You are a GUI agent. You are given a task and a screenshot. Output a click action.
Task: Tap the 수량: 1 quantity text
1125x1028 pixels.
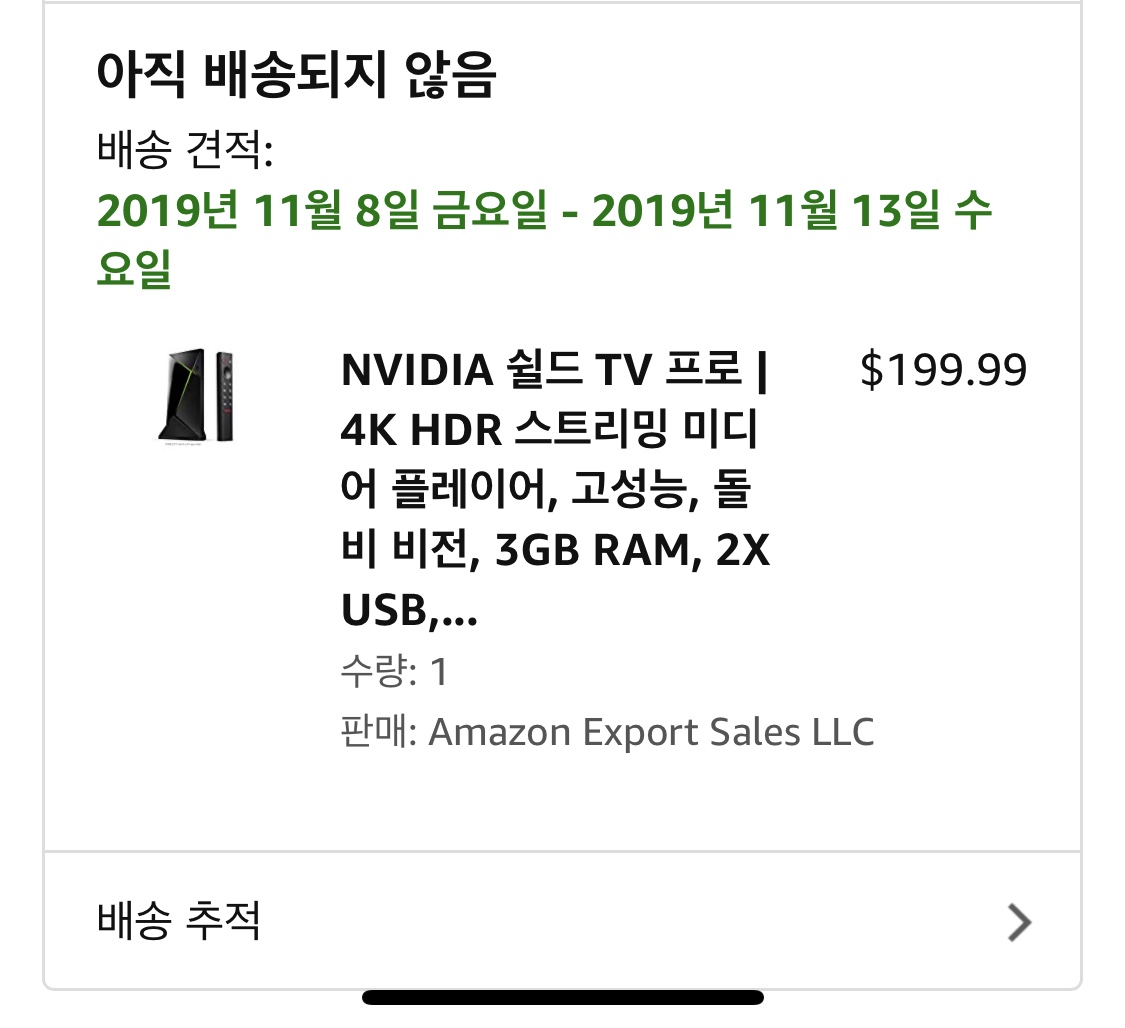[x=394, y=671]
